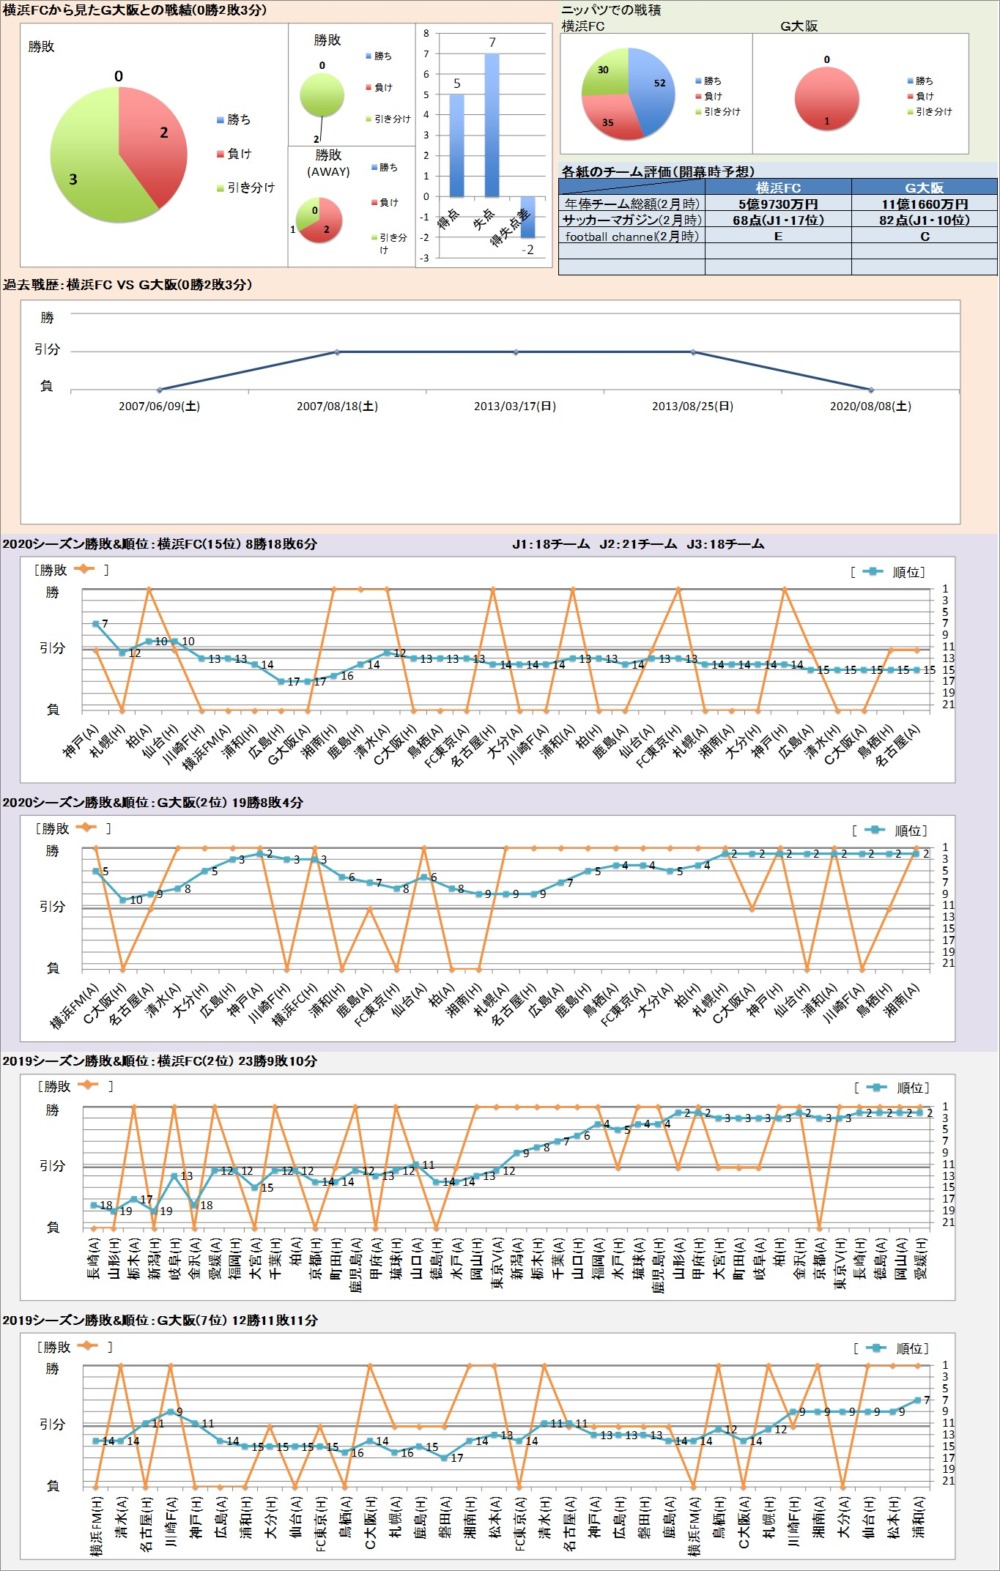Select the cell 5億9730万円
1000x1571 pixels.
778,203
